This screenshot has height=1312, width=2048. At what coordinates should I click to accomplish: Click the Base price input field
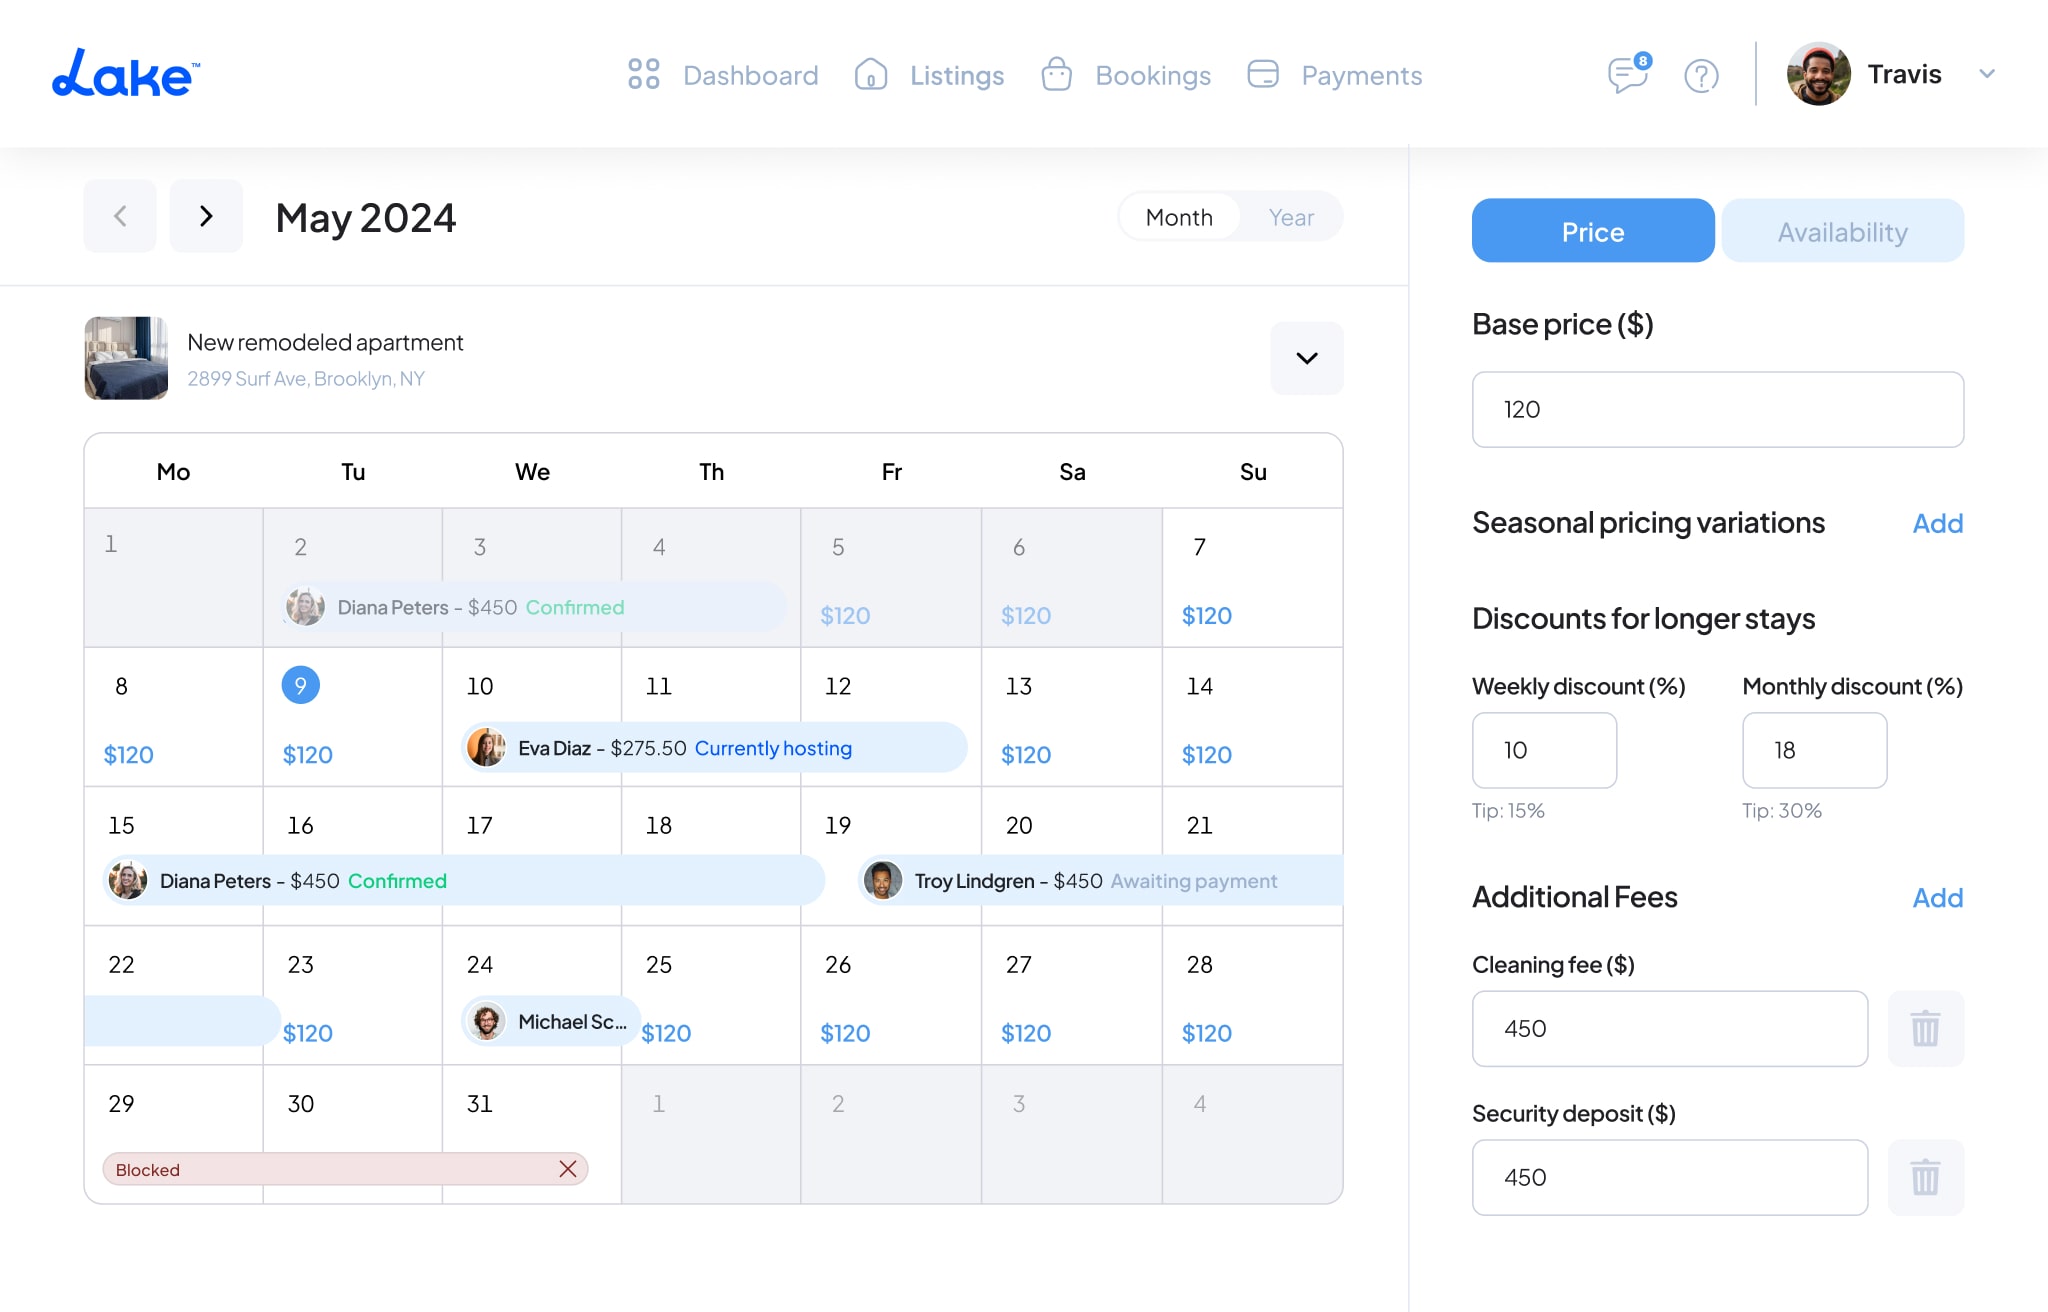click(x=1718, y=410)
